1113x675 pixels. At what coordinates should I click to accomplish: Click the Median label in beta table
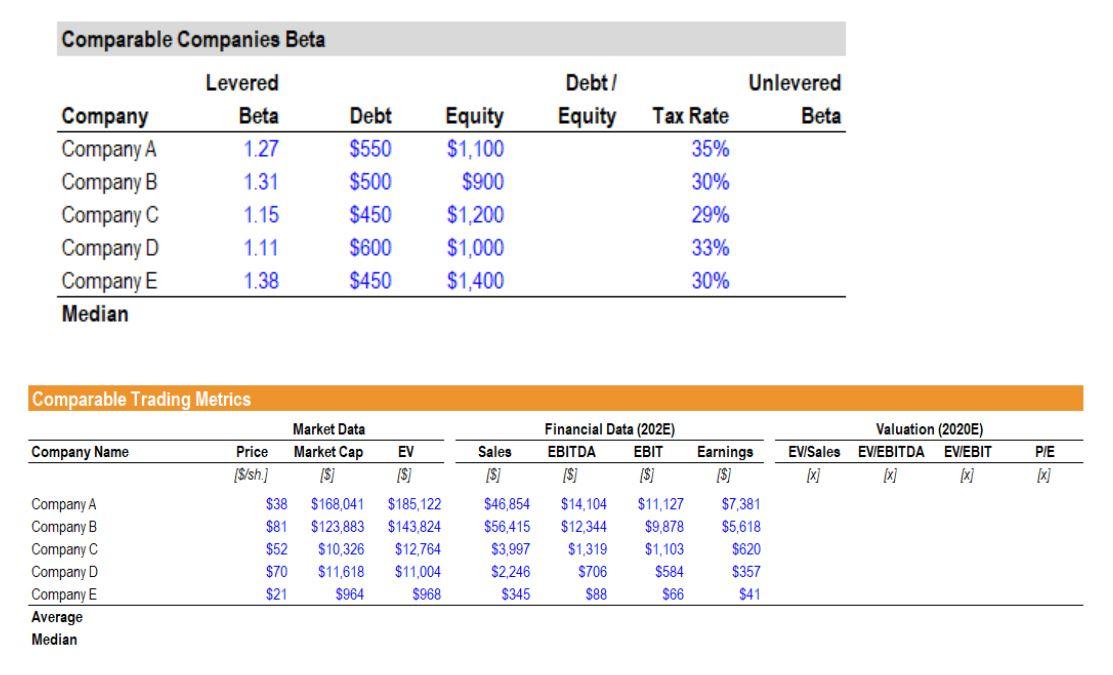coord(95,314)
